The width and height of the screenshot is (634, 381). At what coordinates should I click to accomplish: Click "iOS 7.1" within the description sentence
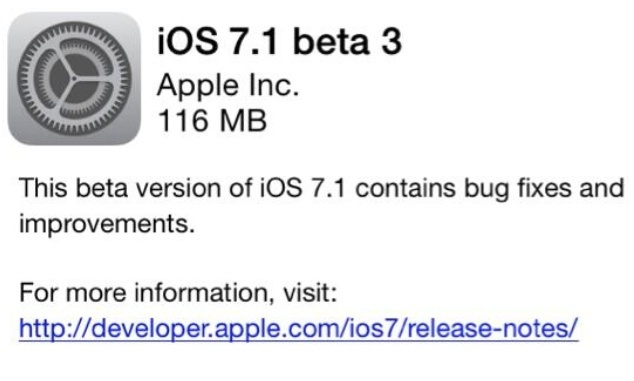tap(302, 188)
